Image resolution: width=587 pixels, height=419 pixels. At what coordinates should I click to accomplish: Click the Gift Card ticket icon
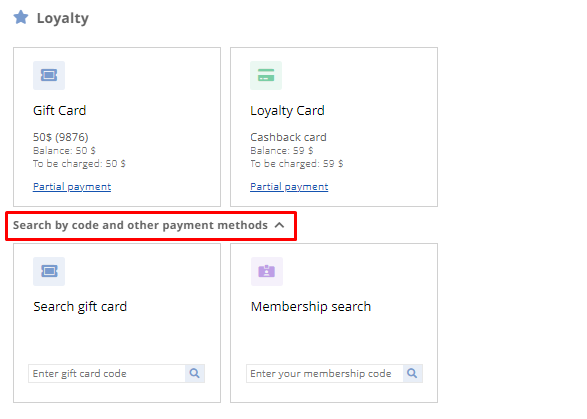[x=49, y=75]
